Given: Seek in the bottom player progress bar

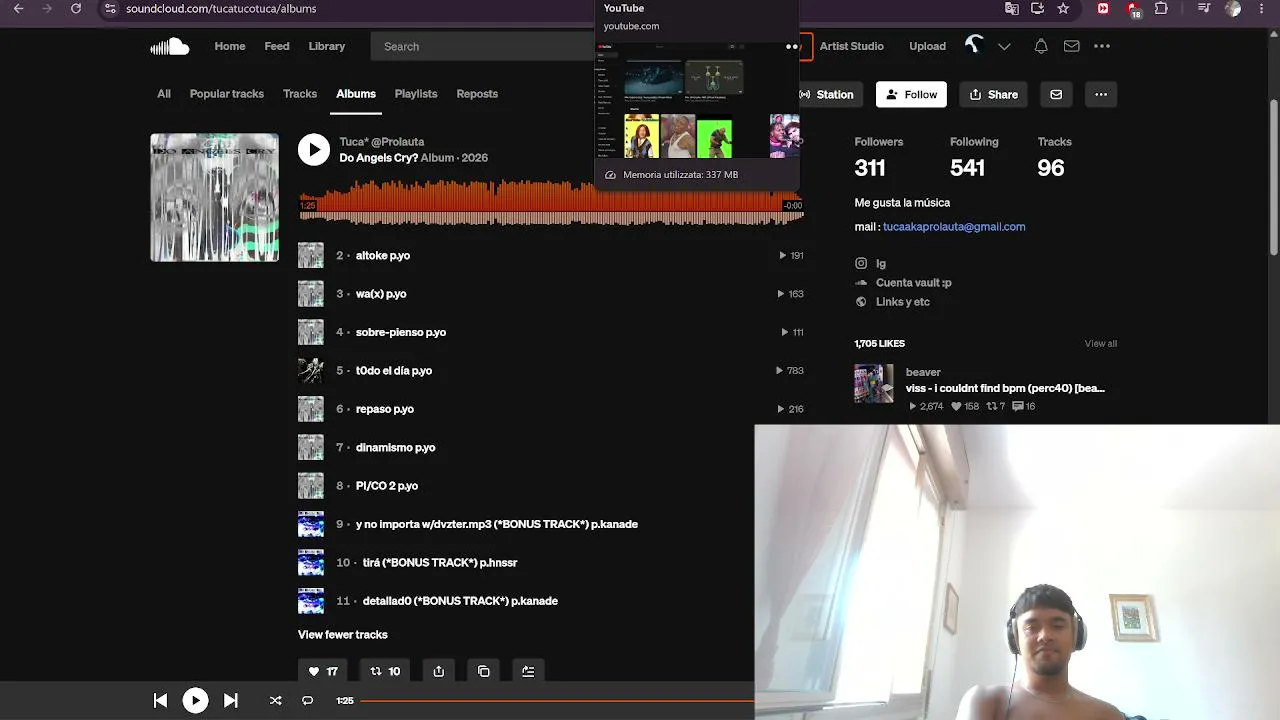Looking at the screenshot, I should 557,701.
